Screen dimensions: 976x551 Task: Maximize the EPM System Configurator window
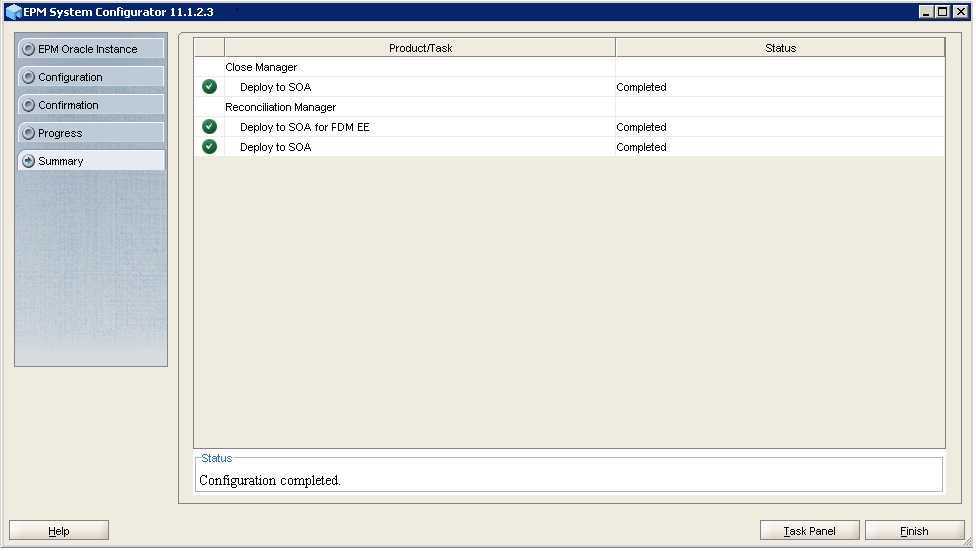[x=943, y=11]
